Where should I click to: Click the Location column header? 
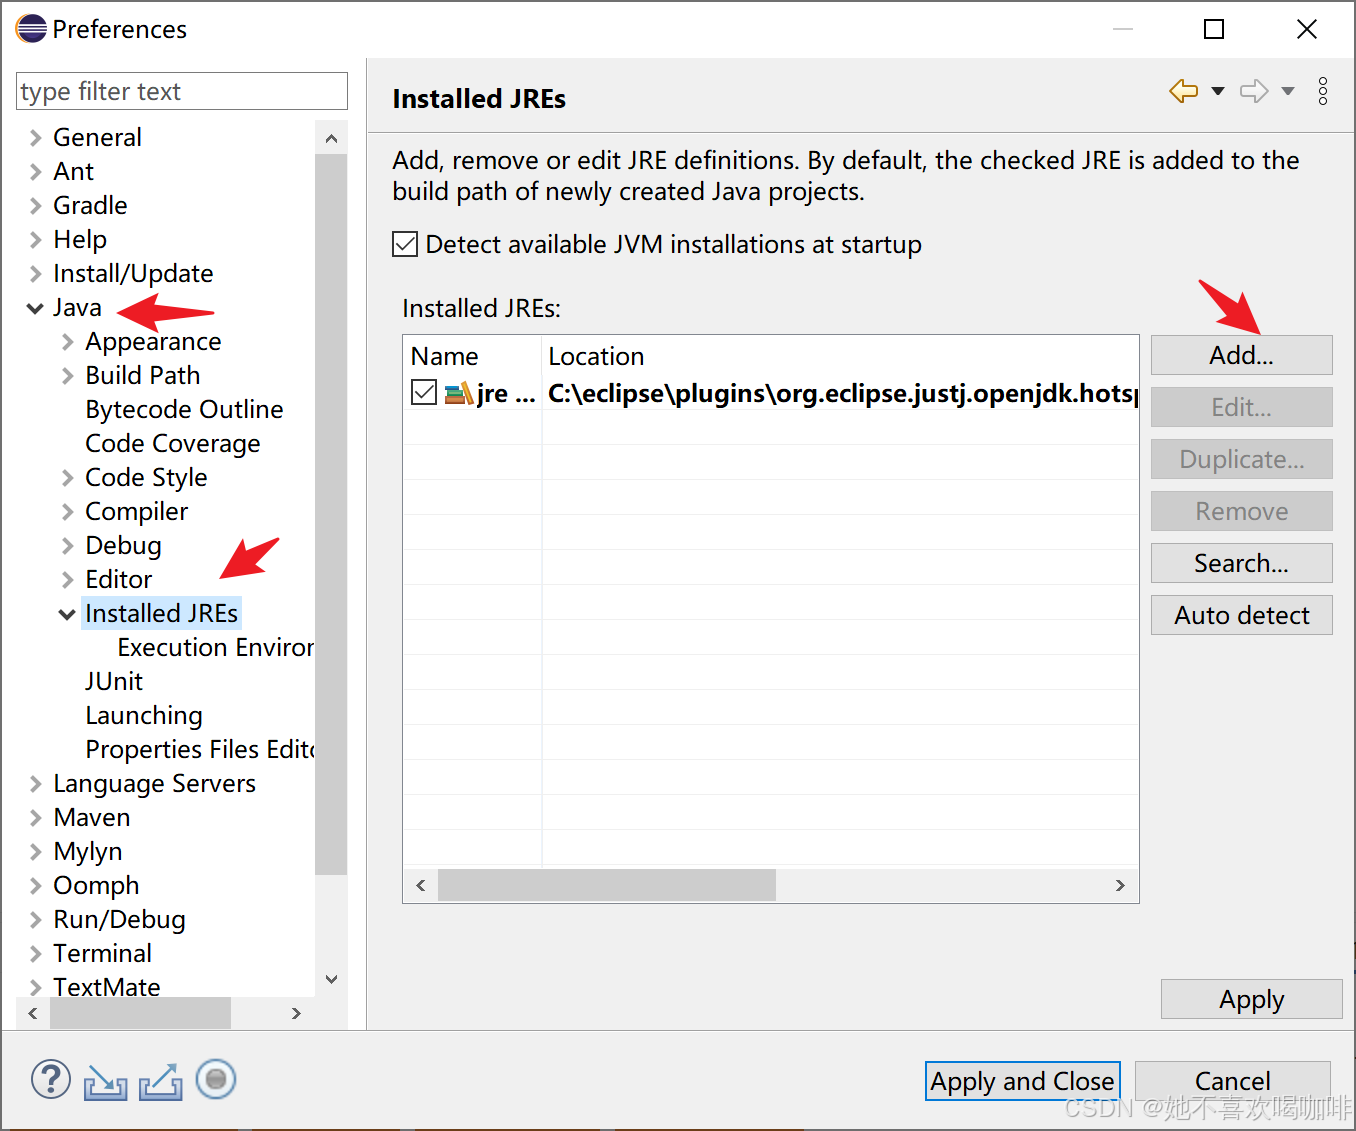pos(840,356)
